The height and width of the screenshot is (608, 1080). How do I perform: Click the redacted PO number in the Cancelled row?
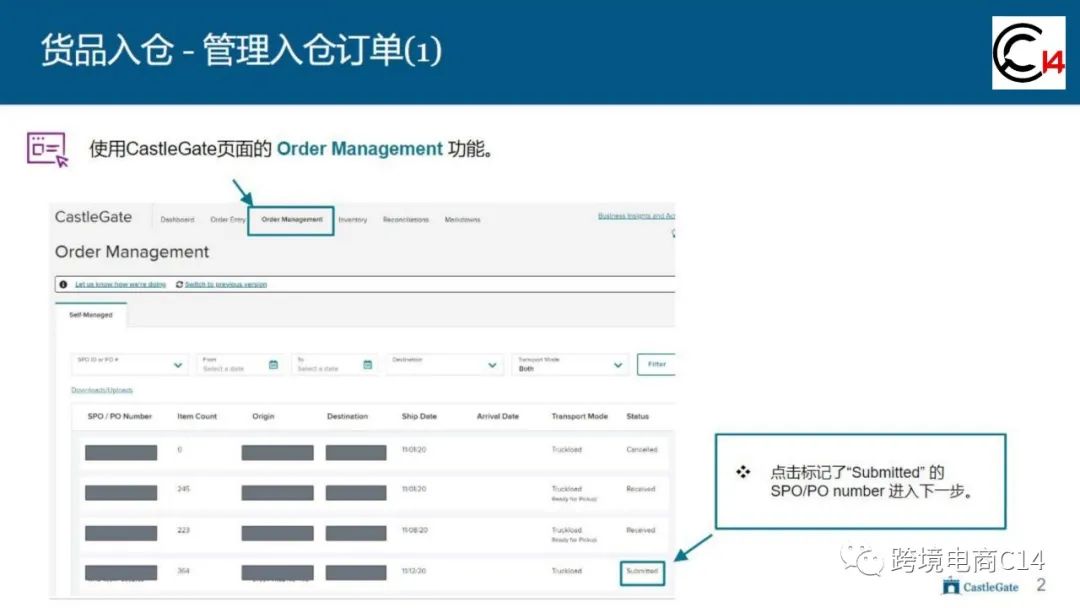[121, 452]
